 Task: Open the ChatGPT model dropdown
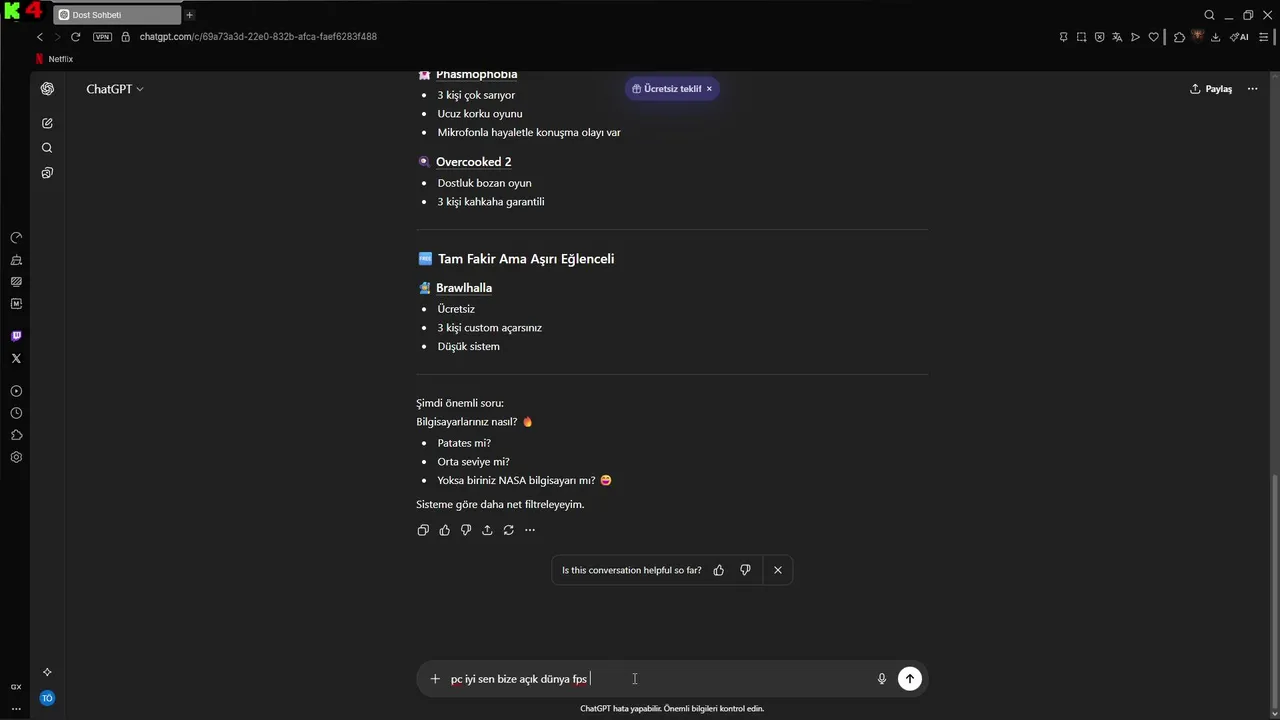(114, 89)
